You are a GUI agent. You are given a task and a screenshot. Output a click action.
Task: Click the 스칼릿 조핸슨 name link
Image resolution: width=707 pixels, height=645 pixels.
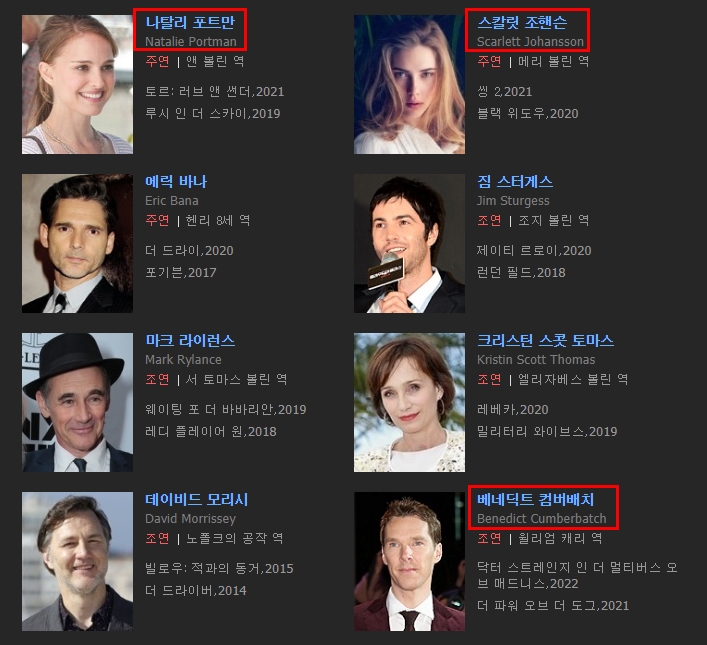522,22
